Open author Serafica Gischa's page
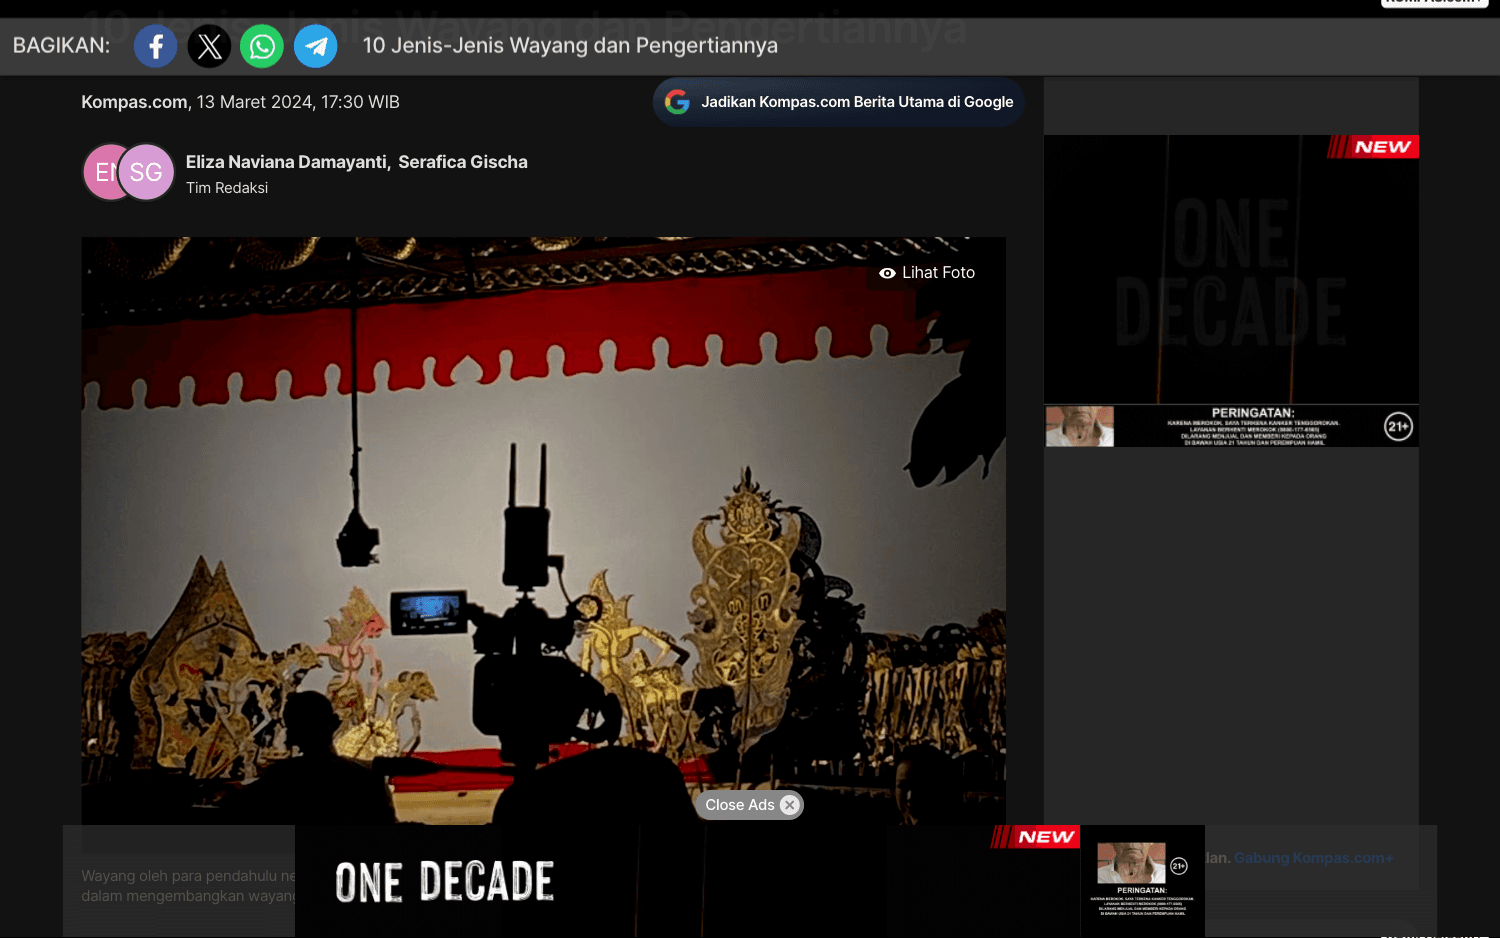Screen dimensions: 1500x938 tap(463, 162)
